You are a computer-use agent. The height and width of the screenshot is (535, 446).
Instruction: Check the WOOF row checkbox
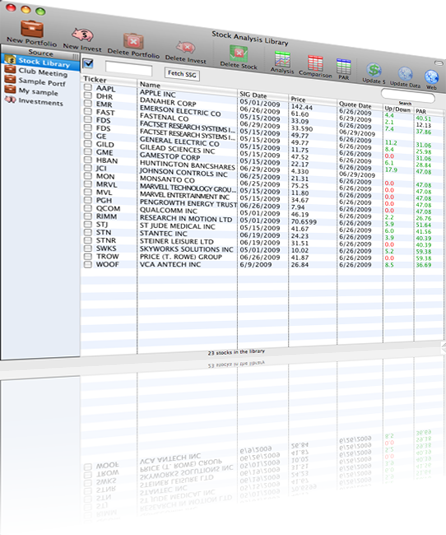click(88, 264)
